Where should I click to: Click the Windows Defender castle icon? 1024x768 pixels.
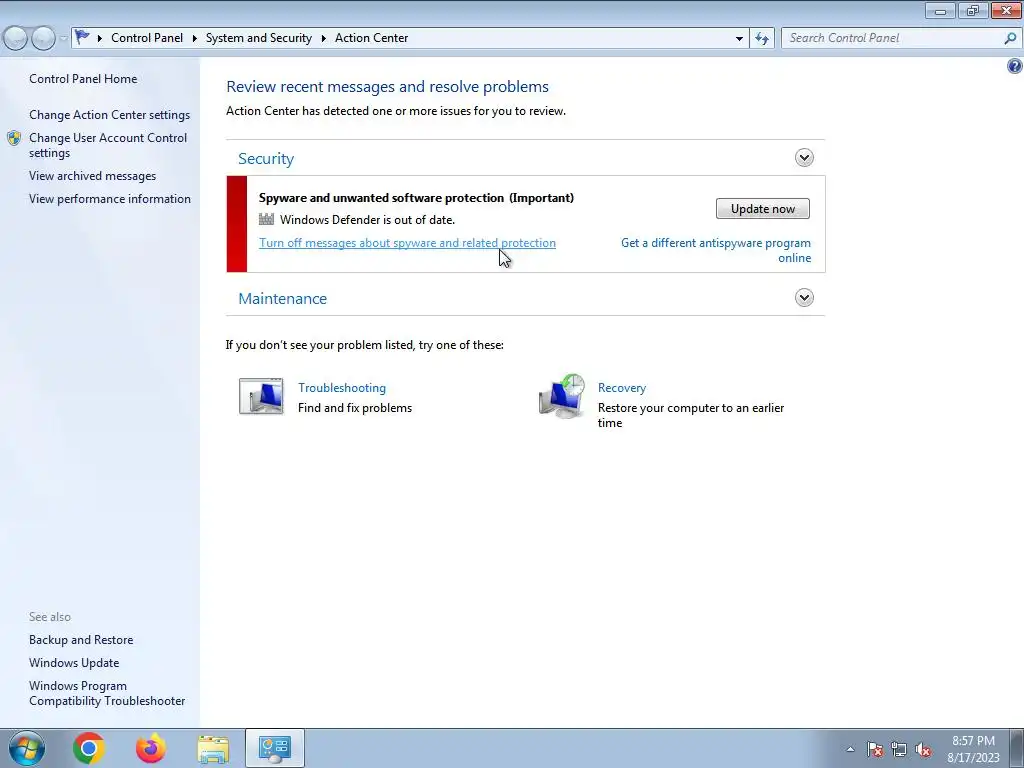(266, 219)
